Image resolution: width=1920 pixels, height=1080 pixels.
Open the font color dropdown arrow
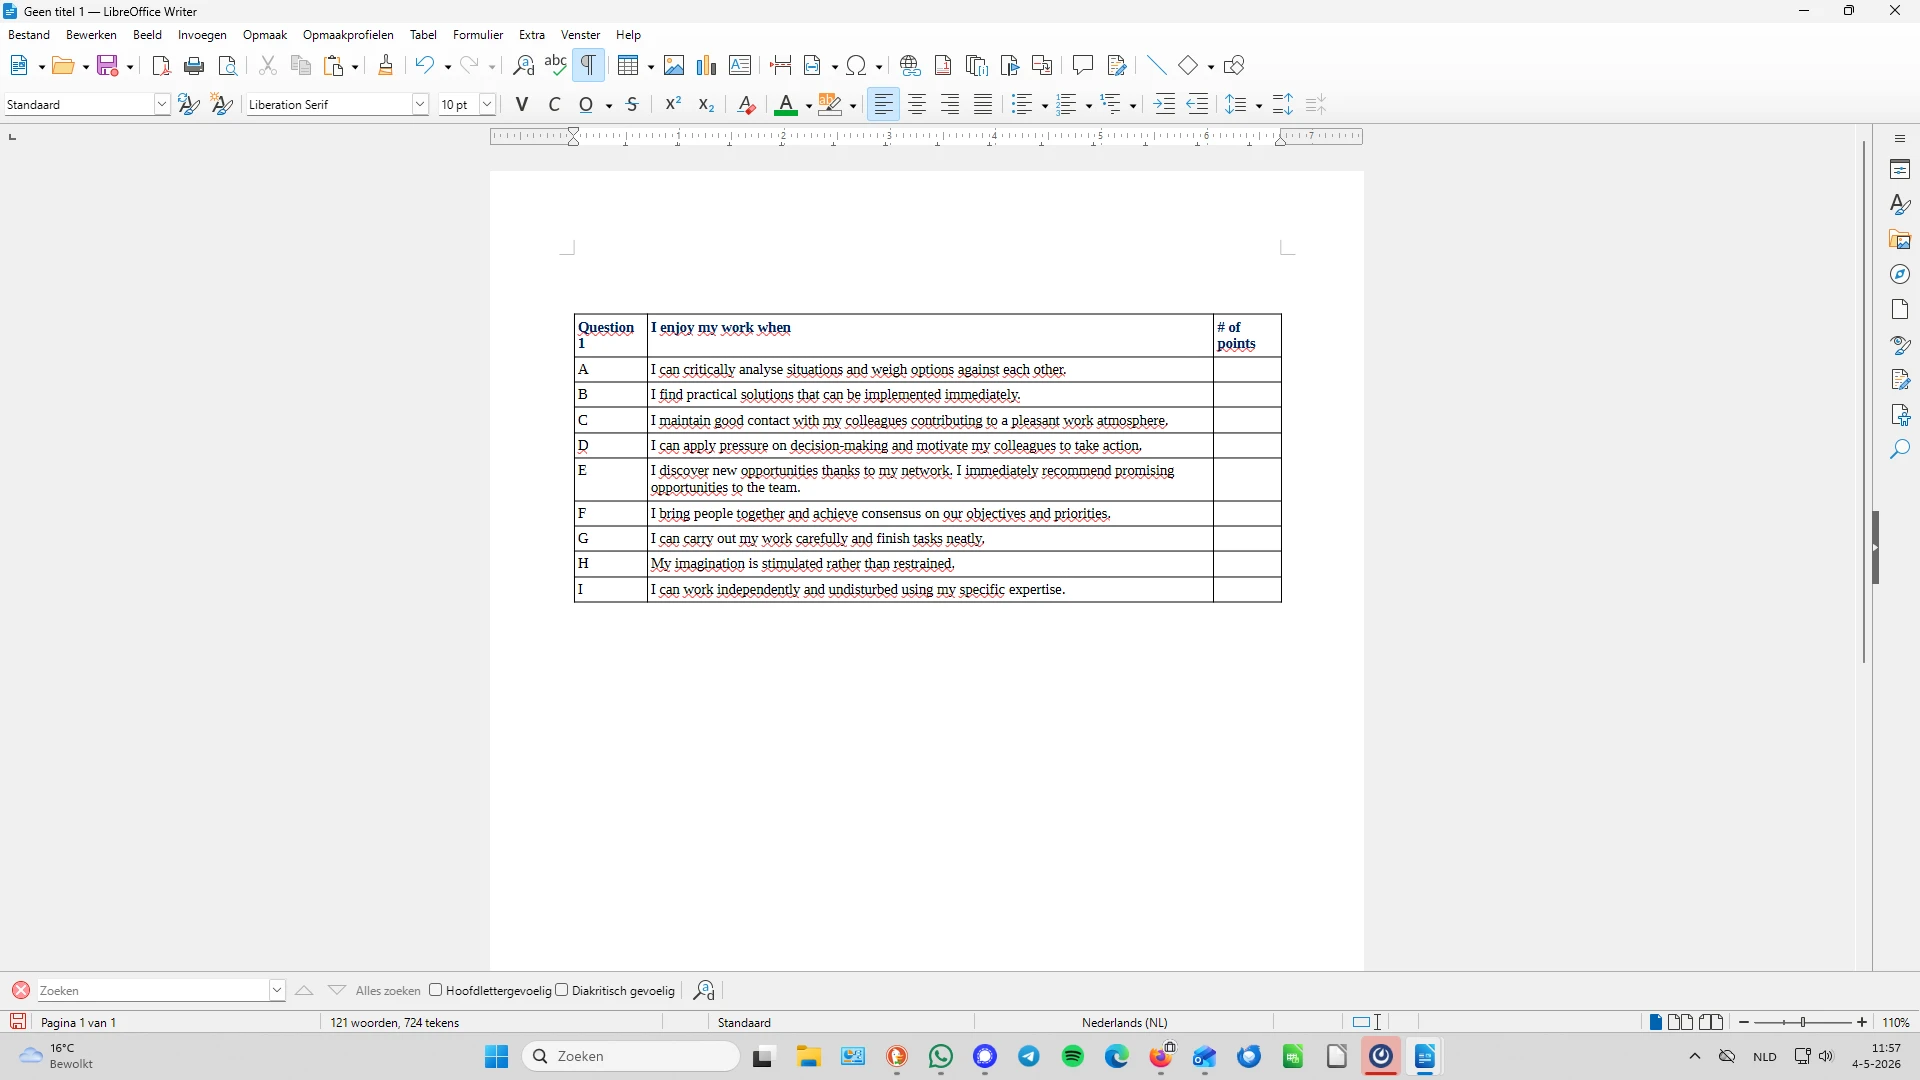(x=808, y=105)
